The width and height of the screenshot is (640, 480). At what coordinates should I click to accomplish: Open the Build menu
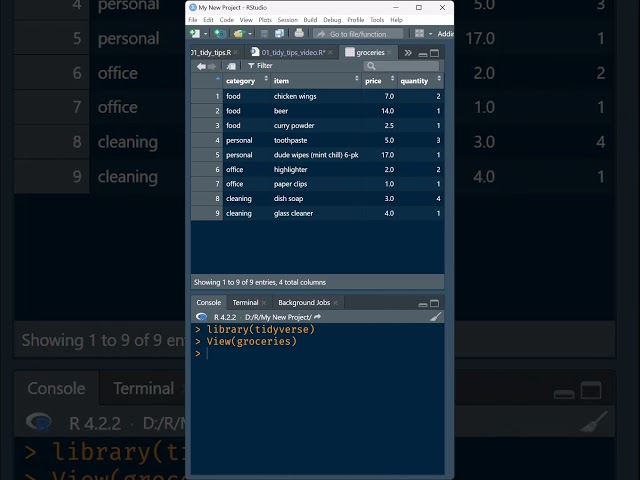(310, 20)
